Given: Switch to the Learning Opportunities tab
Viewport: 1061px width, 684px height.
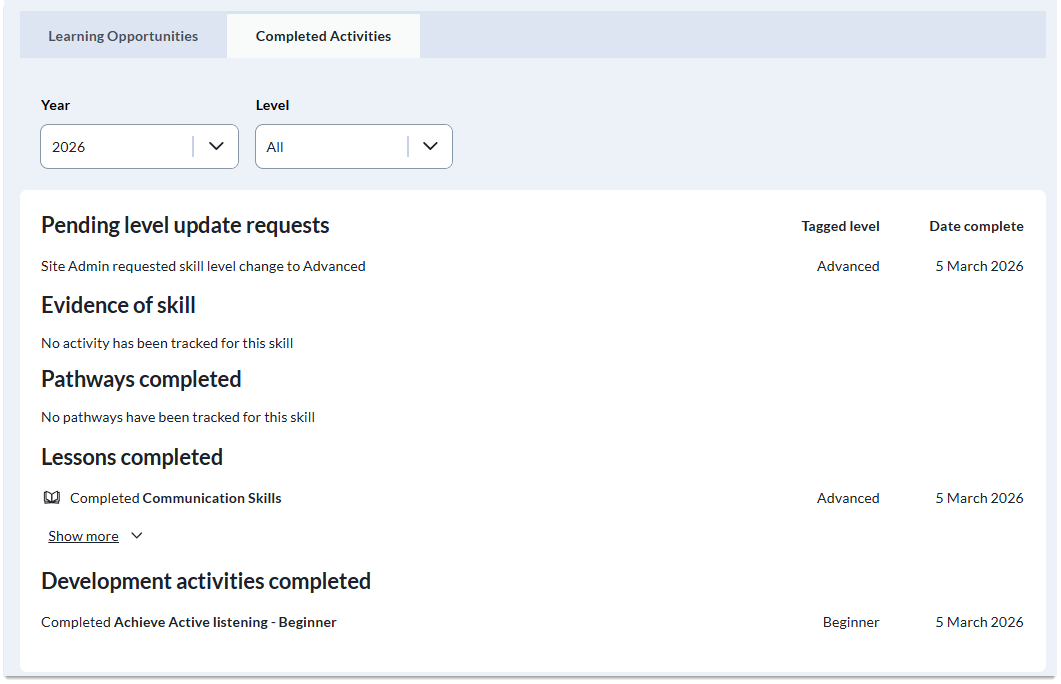Looking at the screenshot, I should (x=123, y=36).
